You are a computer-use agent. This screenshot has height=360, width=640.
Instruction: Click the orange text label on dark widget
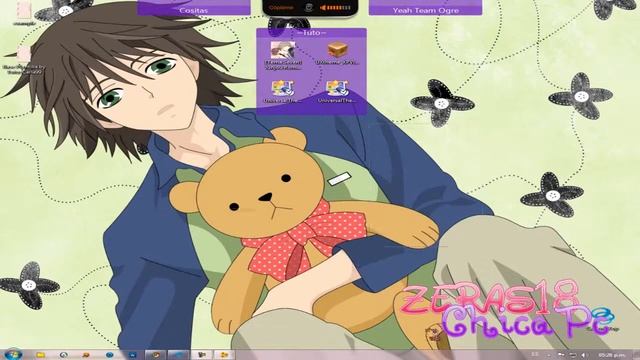(281, 8)
